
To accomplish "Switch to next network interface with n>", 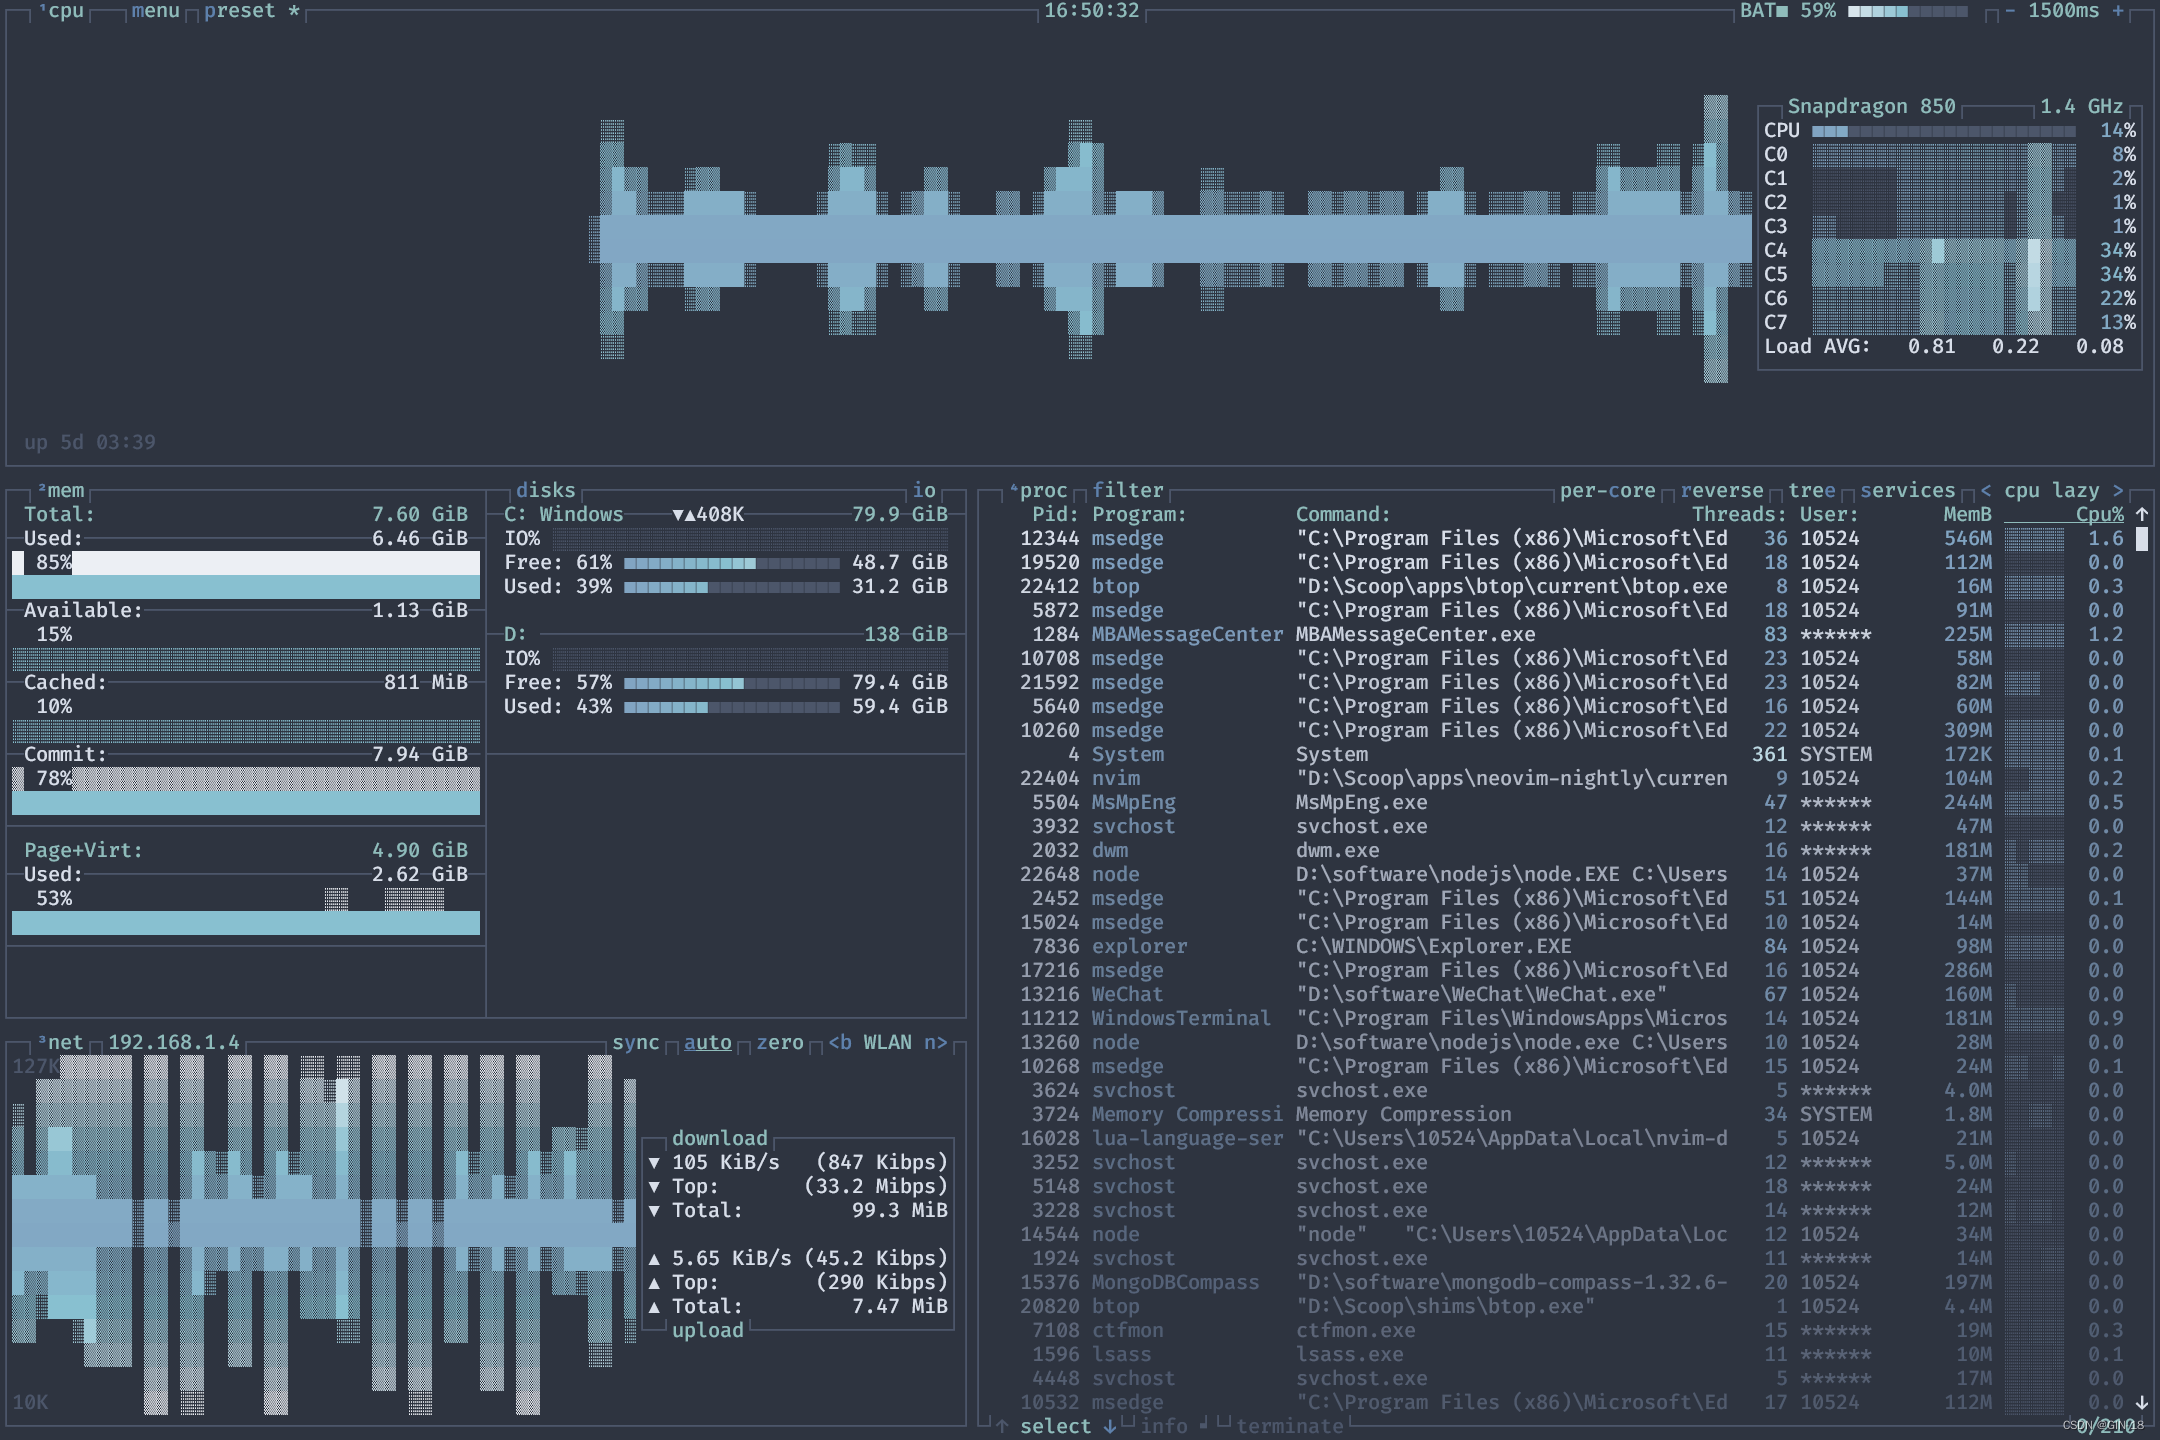I will point(935,1042).
